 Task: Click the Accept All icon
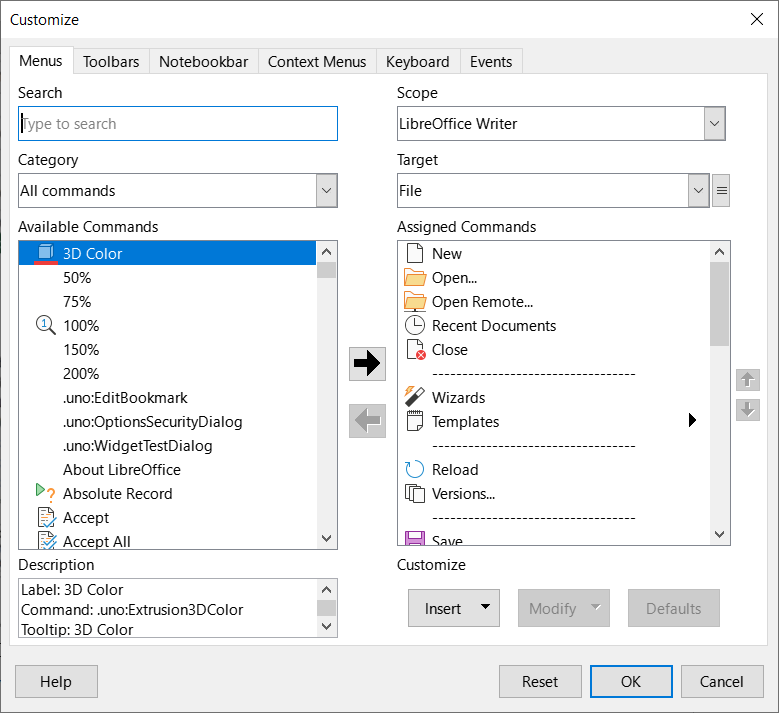(x=47, y=541)
